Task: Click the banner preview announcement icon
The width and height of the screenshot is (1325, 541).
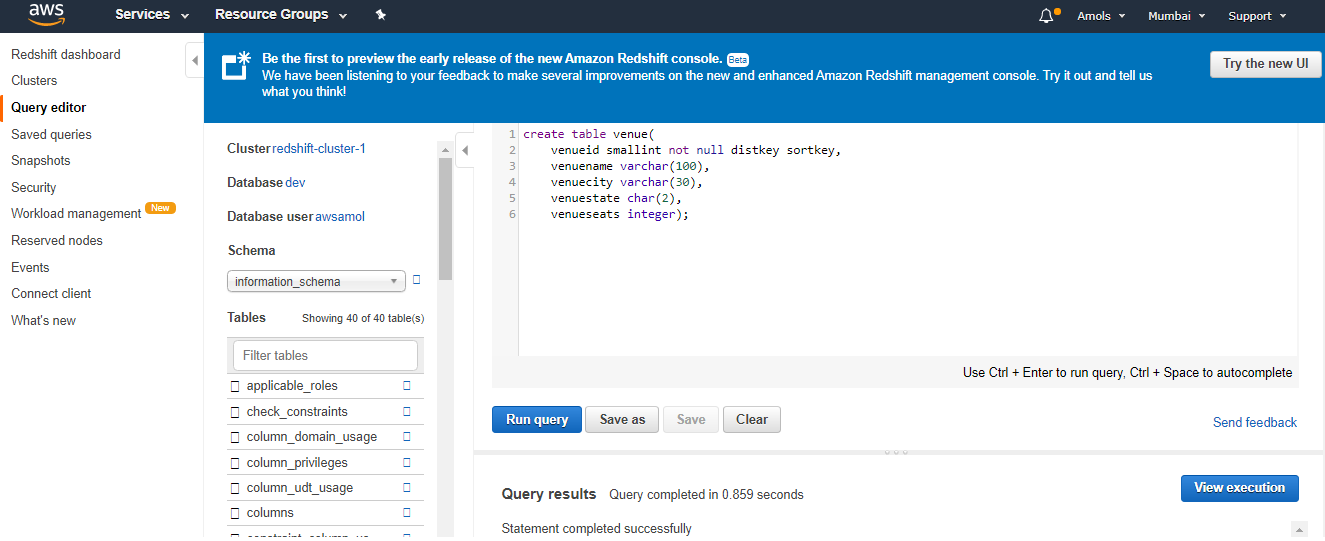Action: click(236, 65)
